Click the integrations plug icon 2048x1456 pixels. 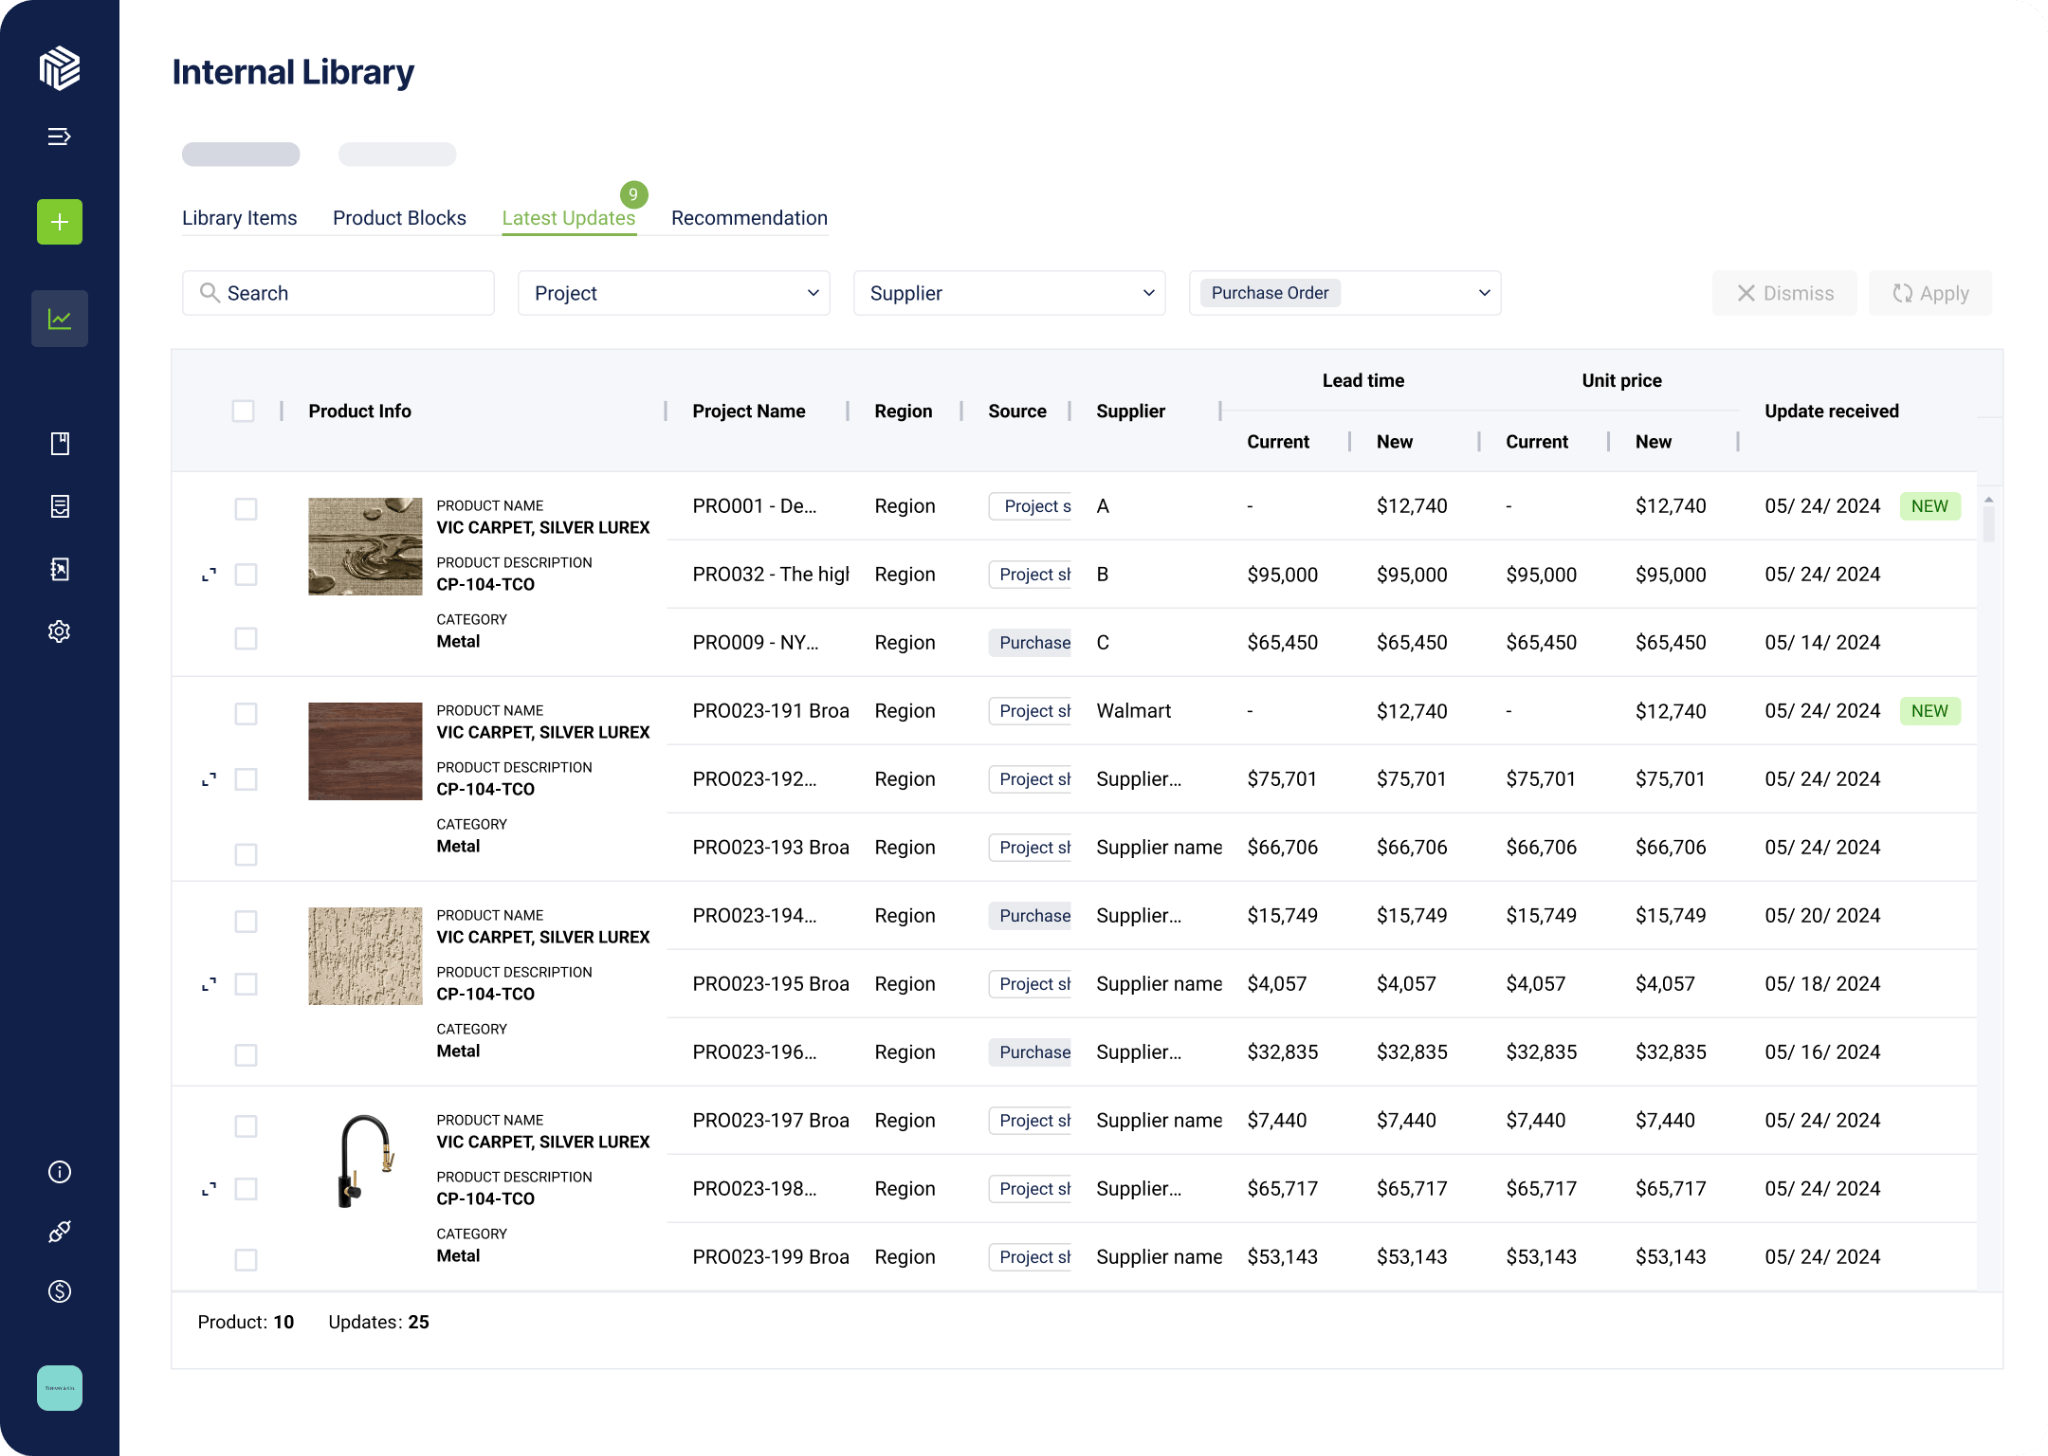coord(59,1231)
